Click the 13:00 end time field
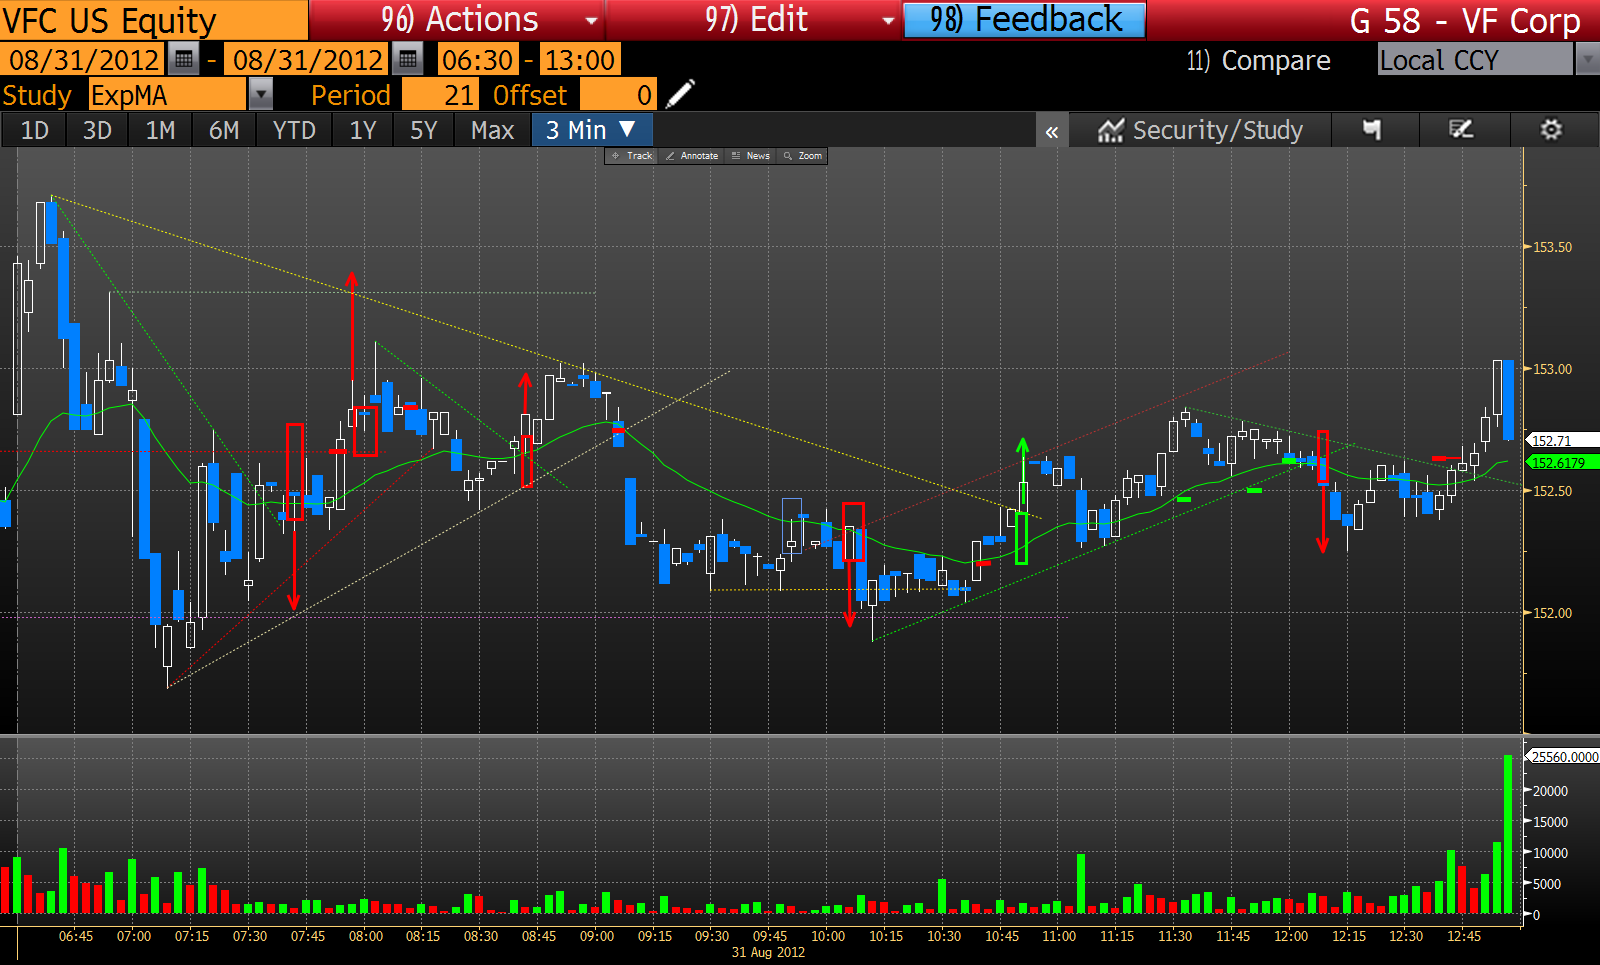This screenshot has height=965, width=1600. (x=580, y=60)
